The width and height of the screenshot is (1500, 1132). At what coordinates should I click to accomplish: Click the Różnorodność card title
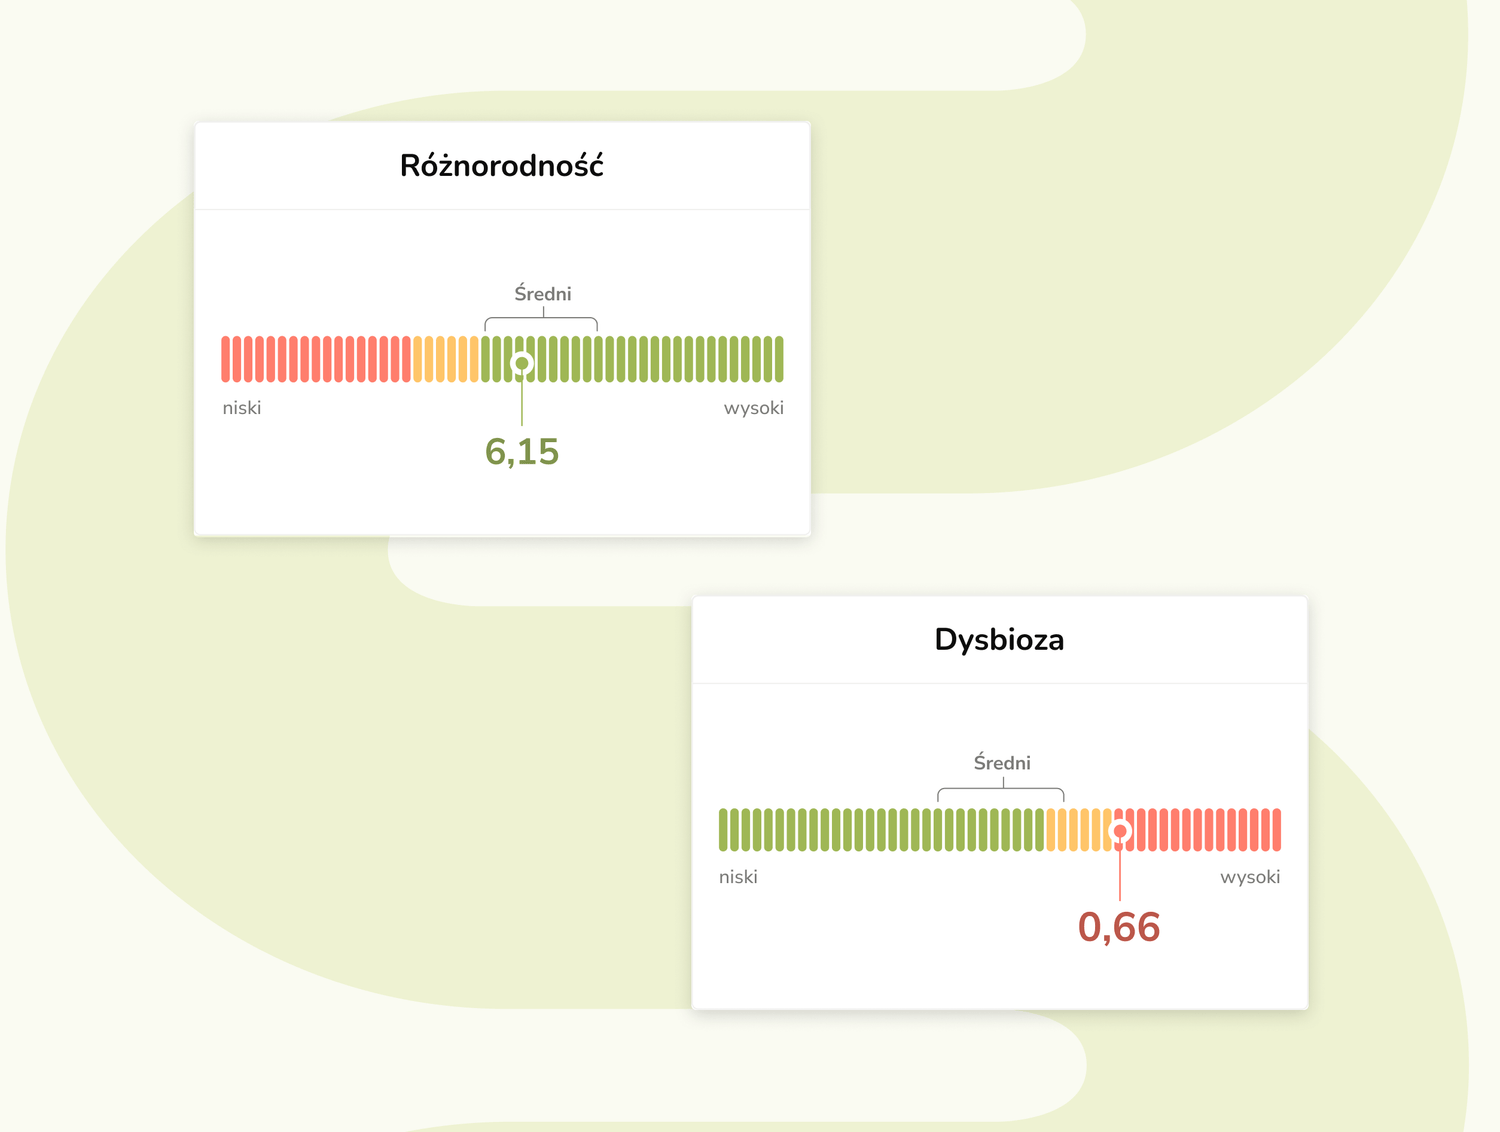pyautogui.click(x=501, y=166)
